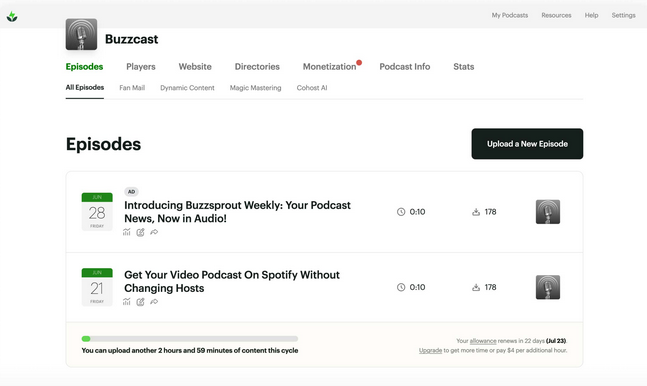647x386 pixels.
Task: Click red notification dot on Monetization
Action: pyautogui.click(x=359, y=63)
